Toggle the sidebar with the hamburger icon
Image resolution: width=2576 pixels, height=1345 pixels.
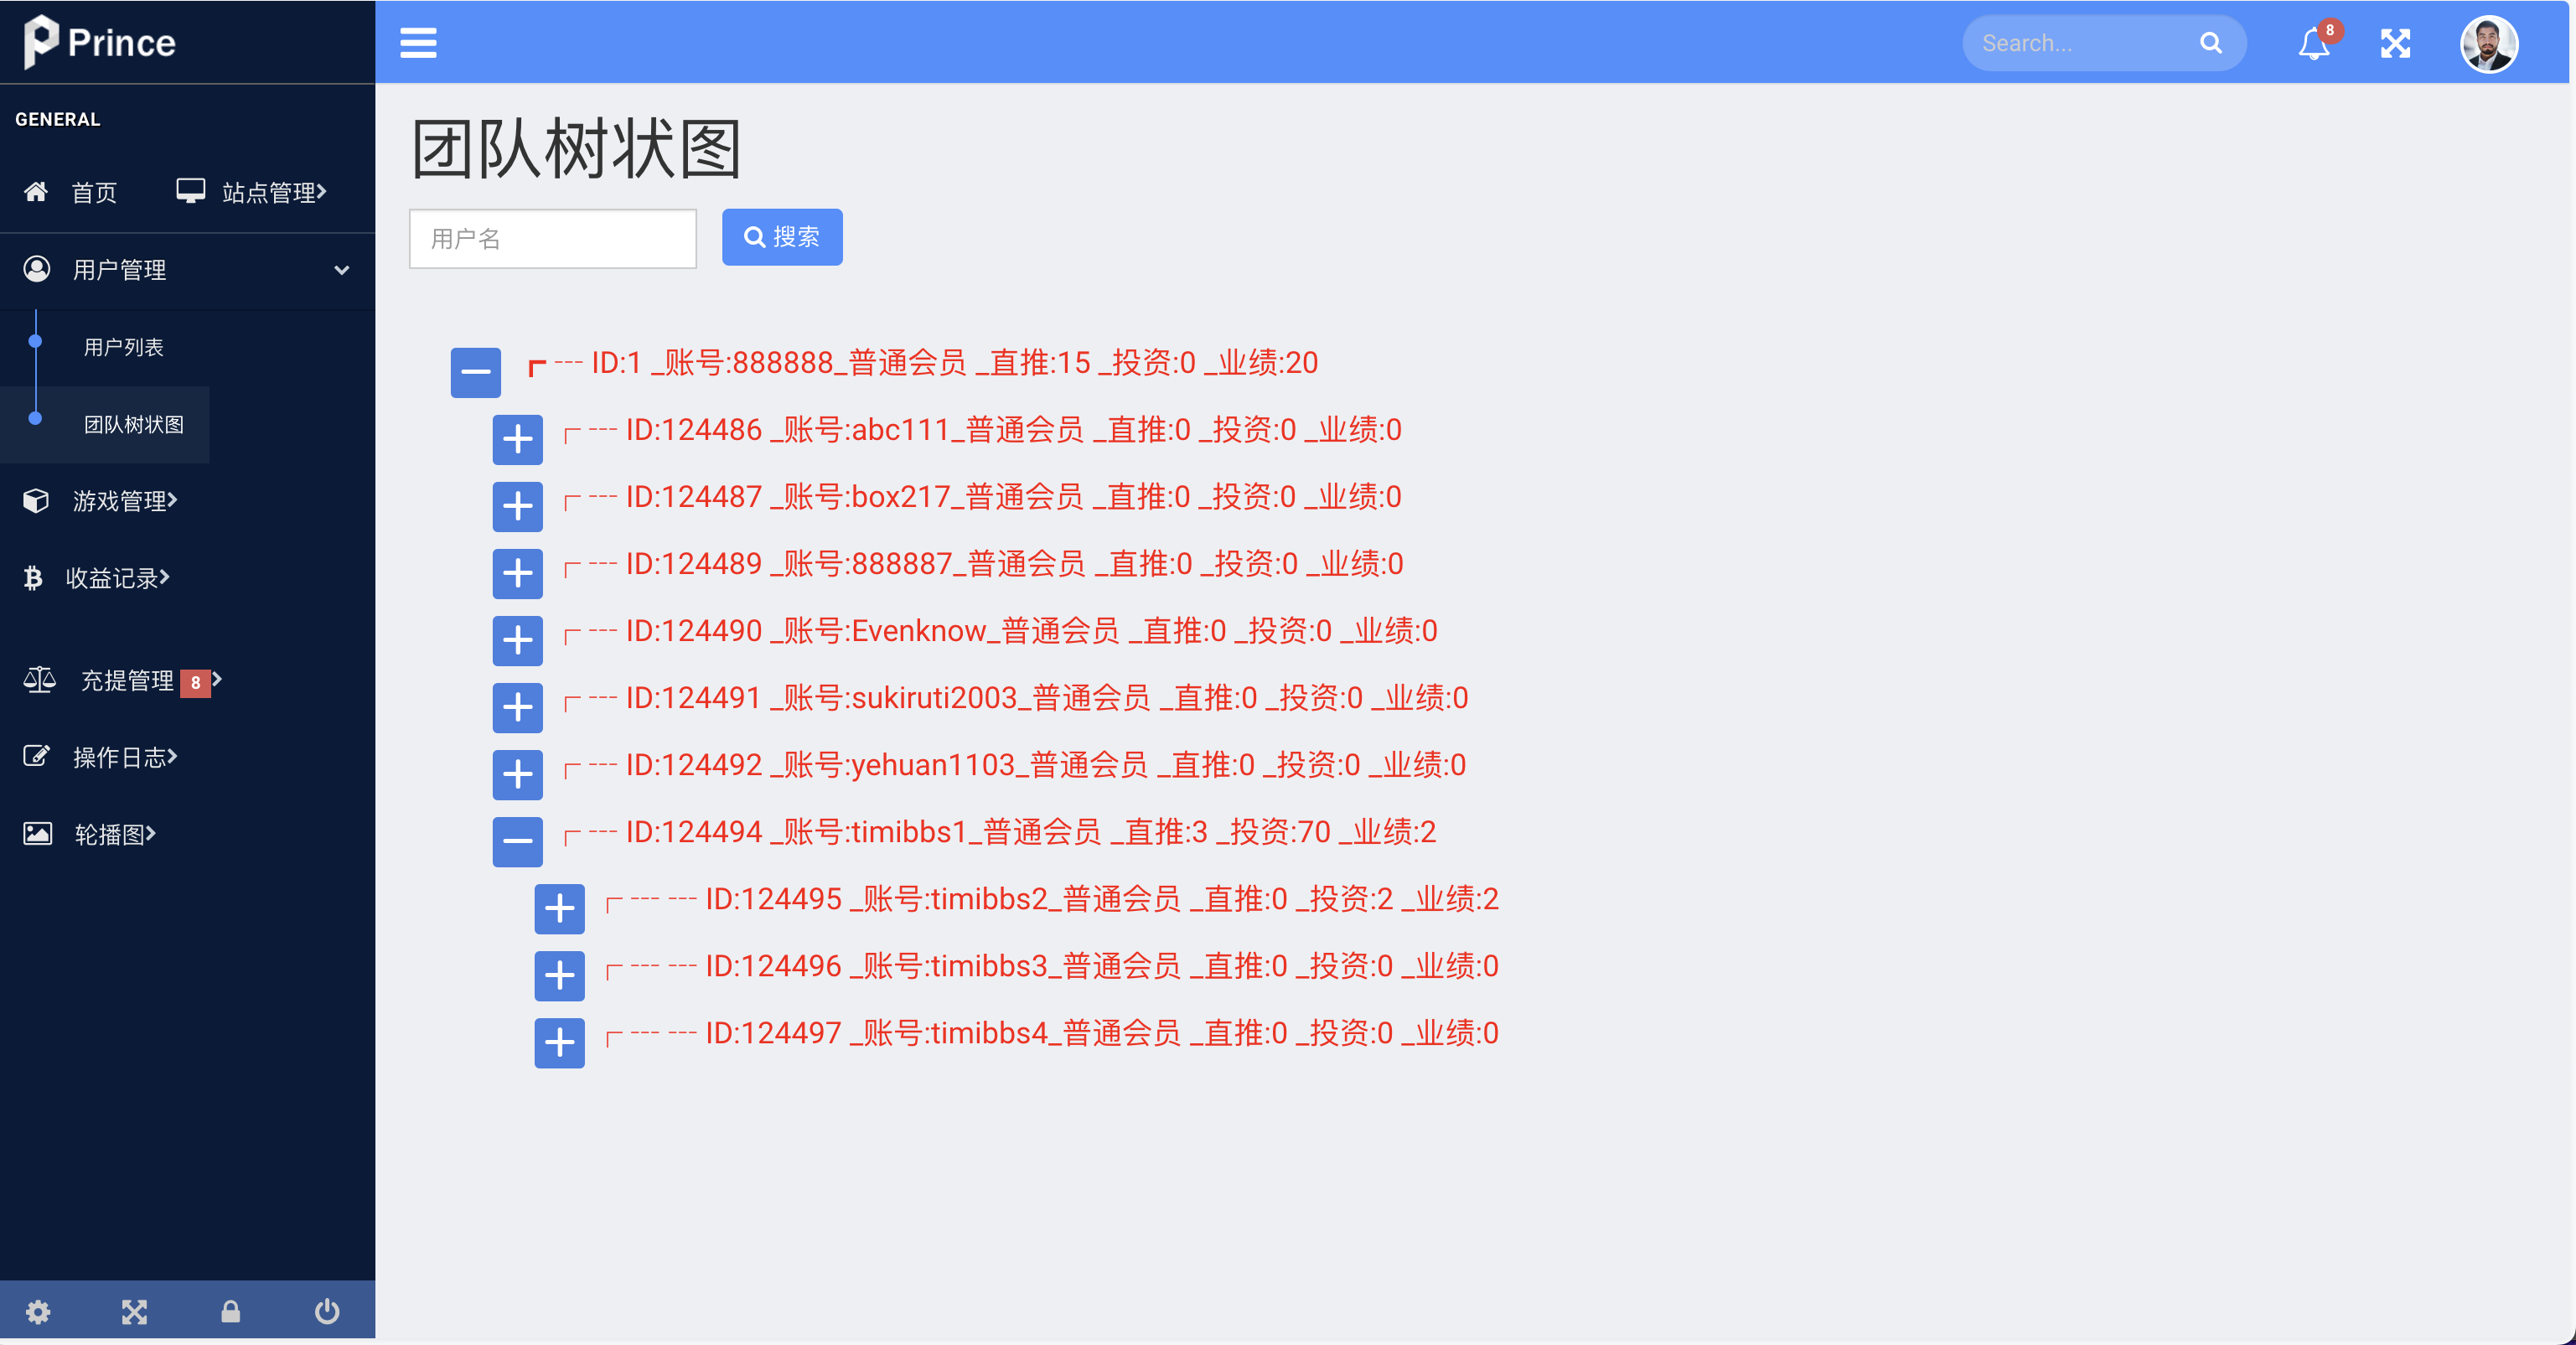pos(418,43)
